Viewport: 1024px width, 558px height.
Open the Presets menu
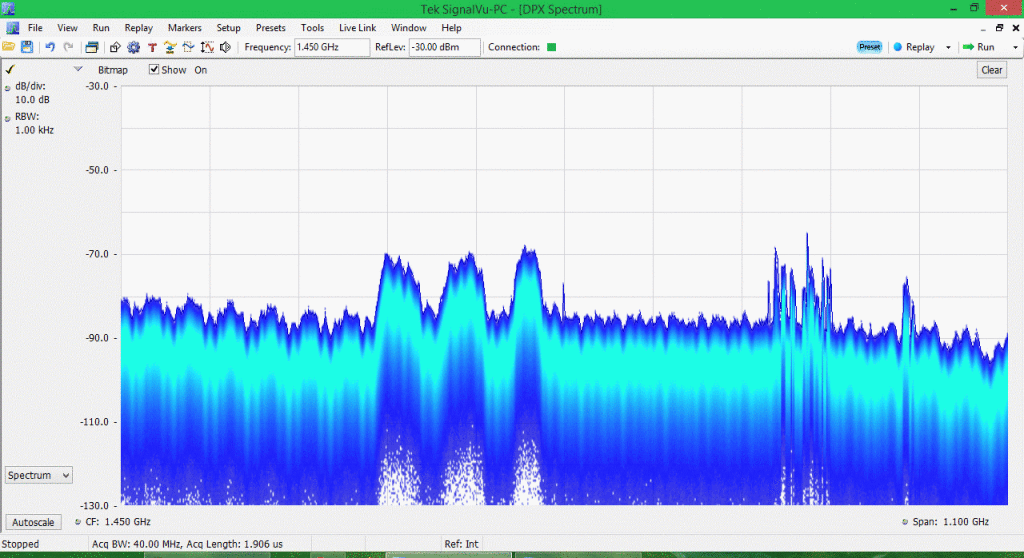tap(270, 28)
